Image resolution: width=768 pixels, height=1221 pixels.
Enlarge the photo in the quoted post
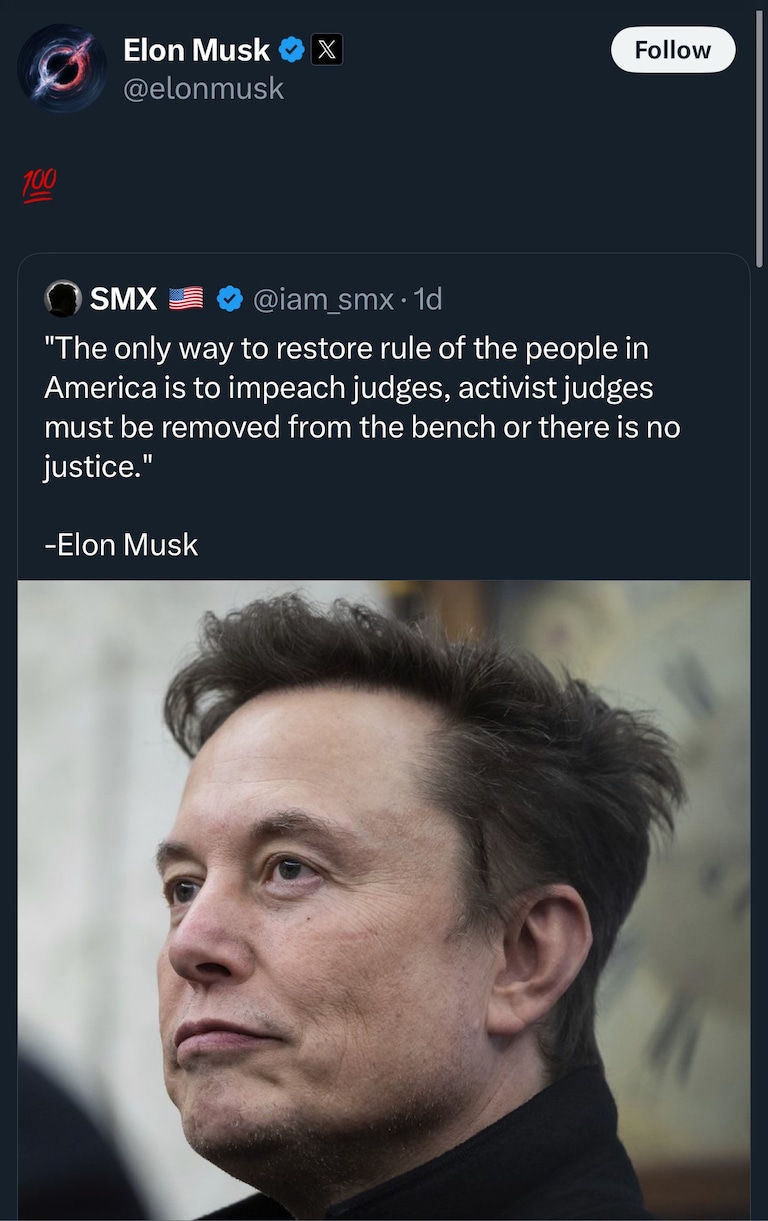pos(384,900)
